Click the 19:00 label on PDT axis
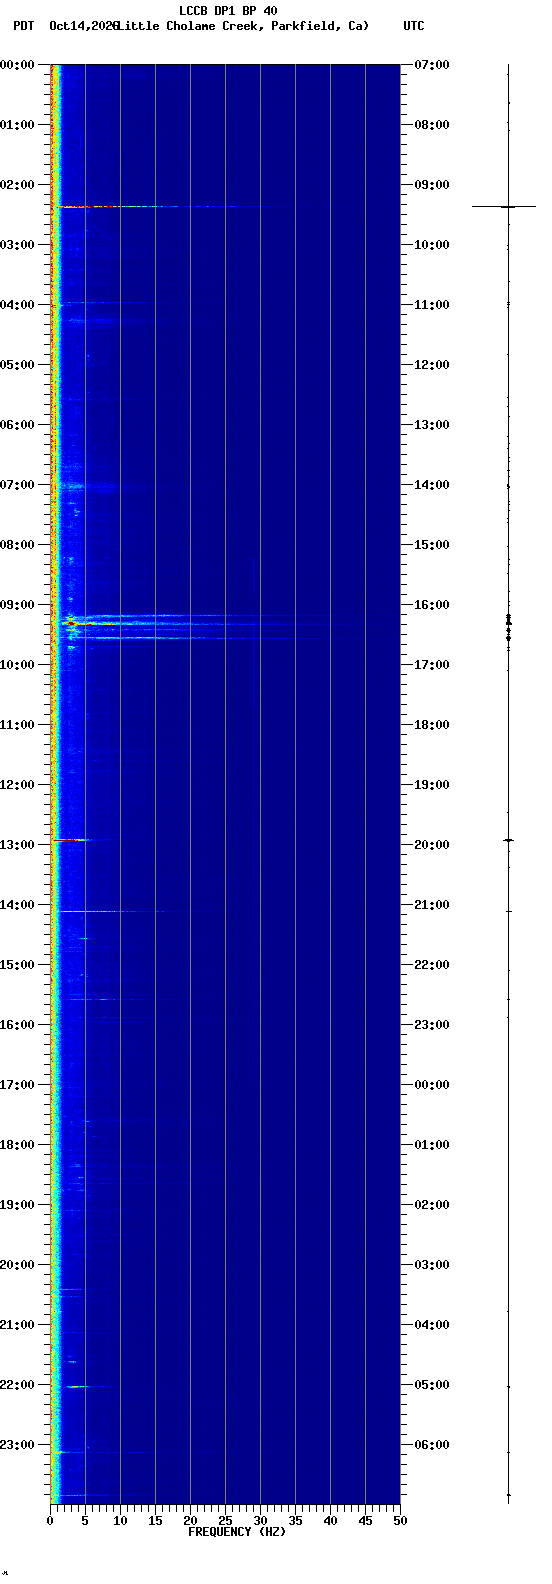Screen dimensions: 552x1584 click(18, 1205)
